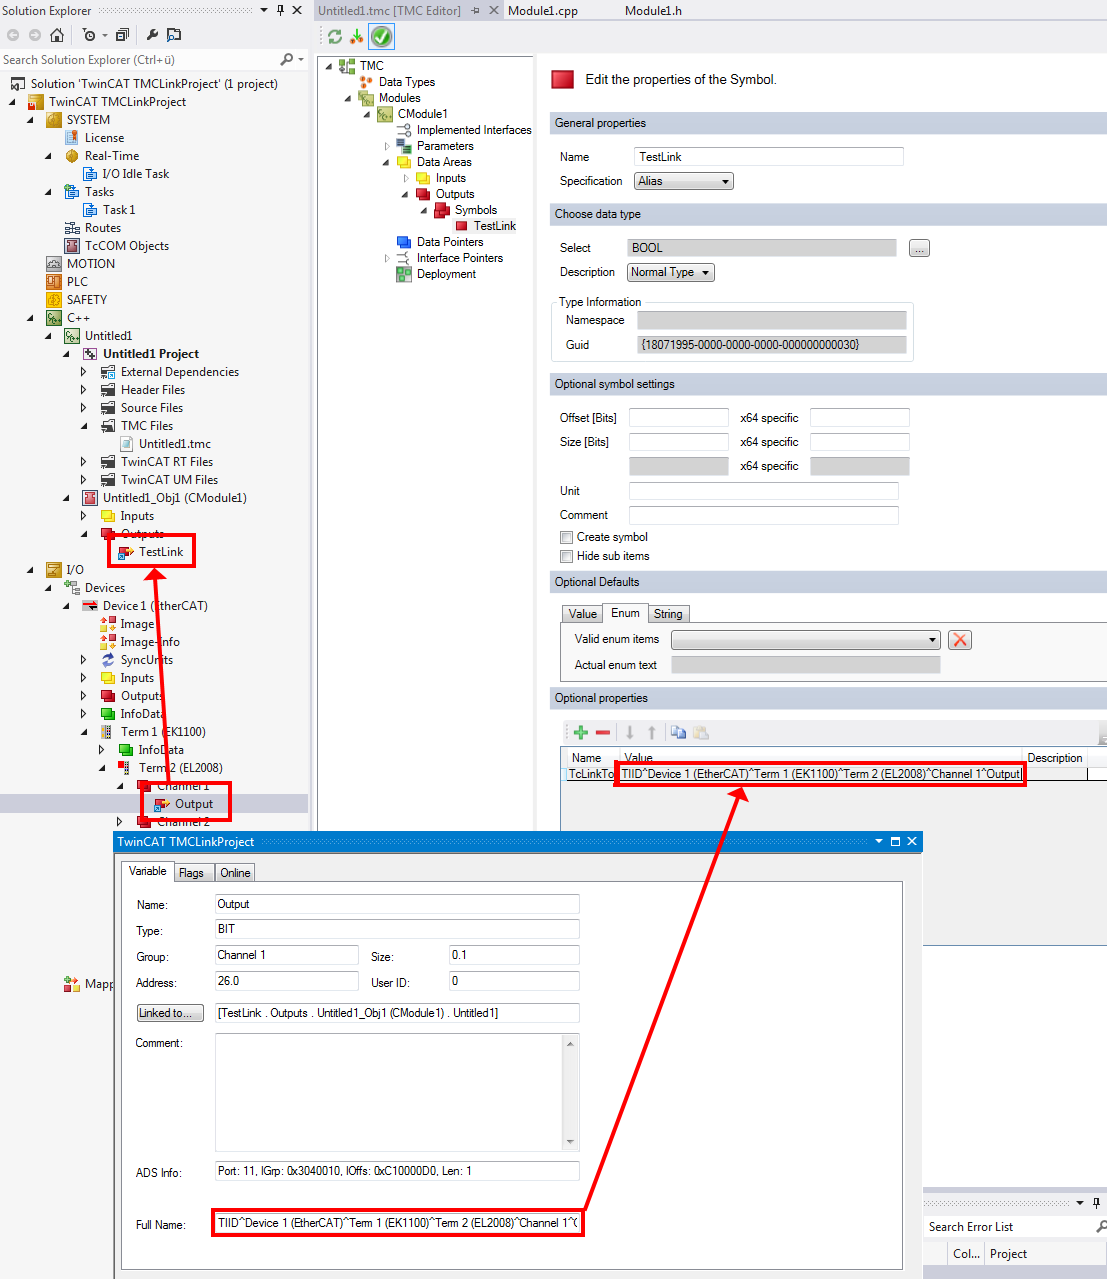This screenshot has height=1279, width=1107.
Task: Click the Reload TMC refresh icon
Action: pyautogui.click(x=335, y=37)
